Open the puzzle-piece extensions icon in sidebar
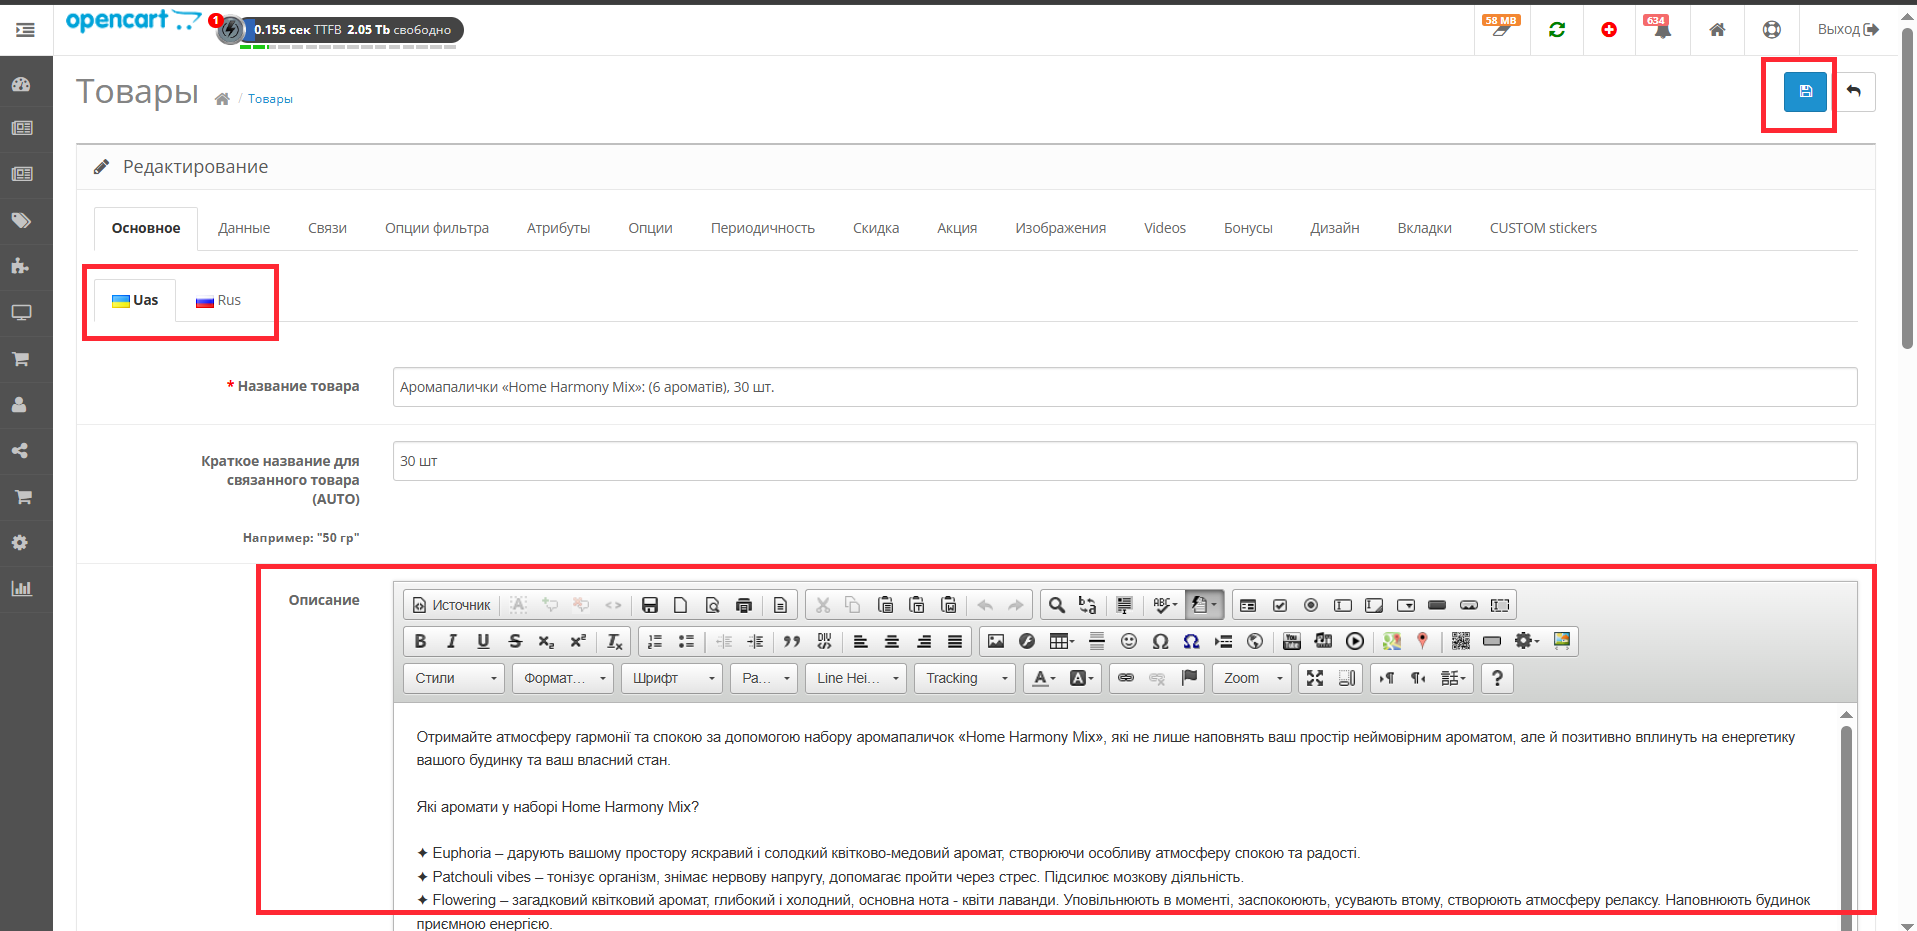The height and width of the screenshot is (931, 1917). (21, 266)
